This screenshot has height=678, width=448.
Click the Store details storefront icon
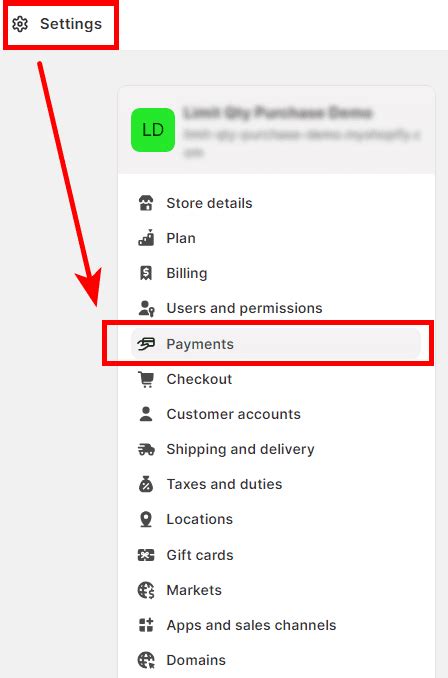(x=146, y=203)
